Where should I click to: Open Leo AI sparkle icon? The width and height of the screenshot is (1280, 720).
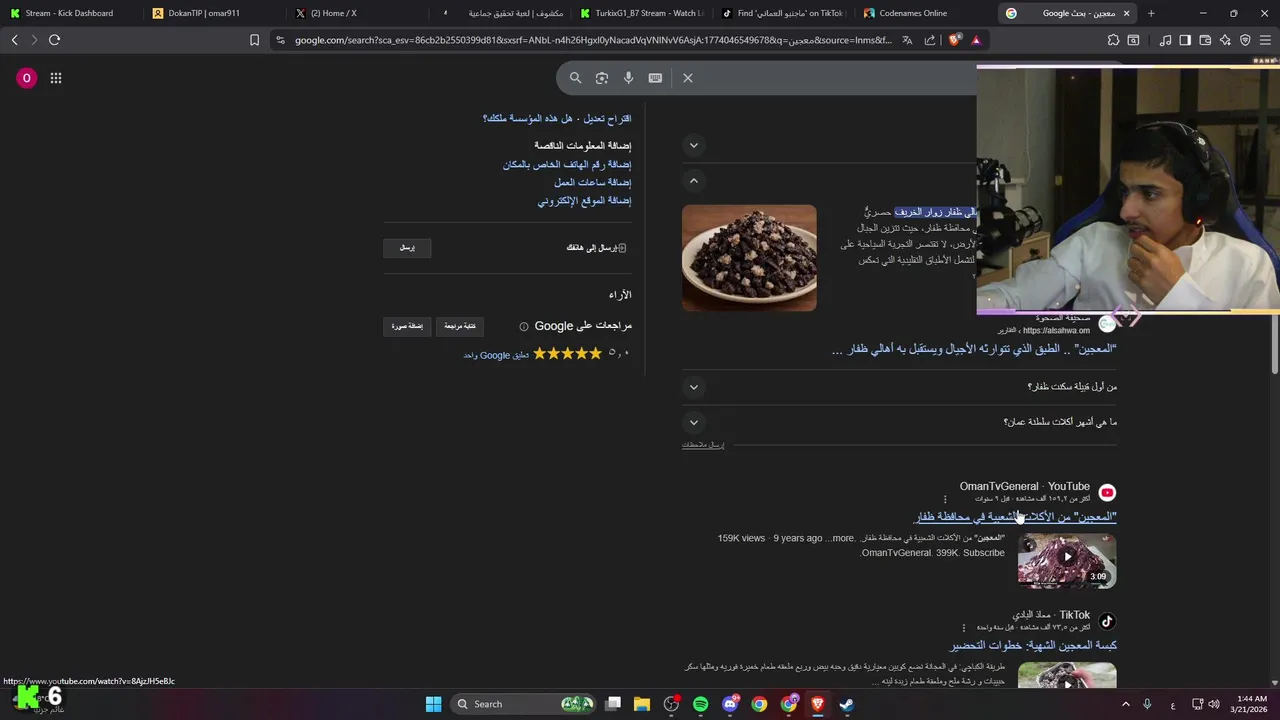point(1225,40)
